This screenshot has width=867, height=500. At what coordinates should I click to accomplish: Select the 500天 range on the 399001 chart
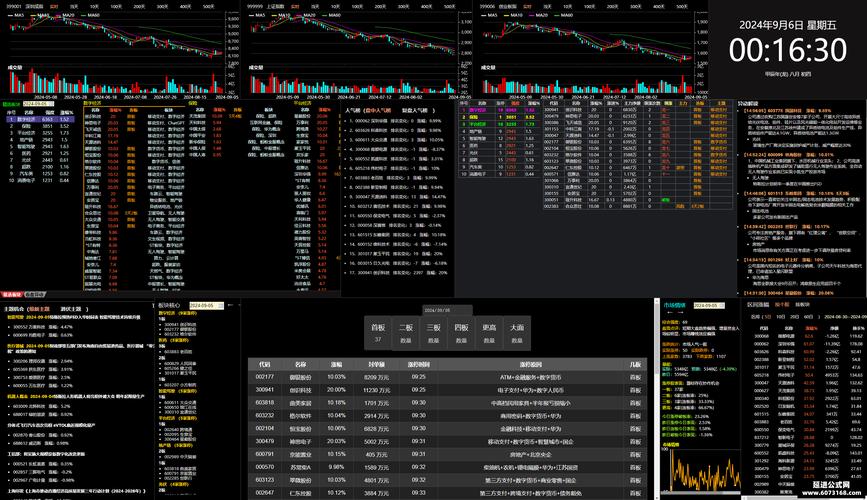tap(208, 5)
